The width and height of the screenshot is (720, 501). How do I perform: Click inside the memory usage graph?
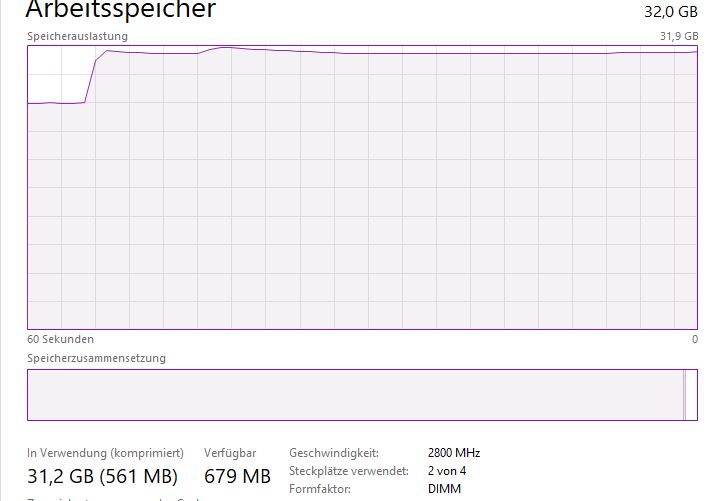(362, 187)
